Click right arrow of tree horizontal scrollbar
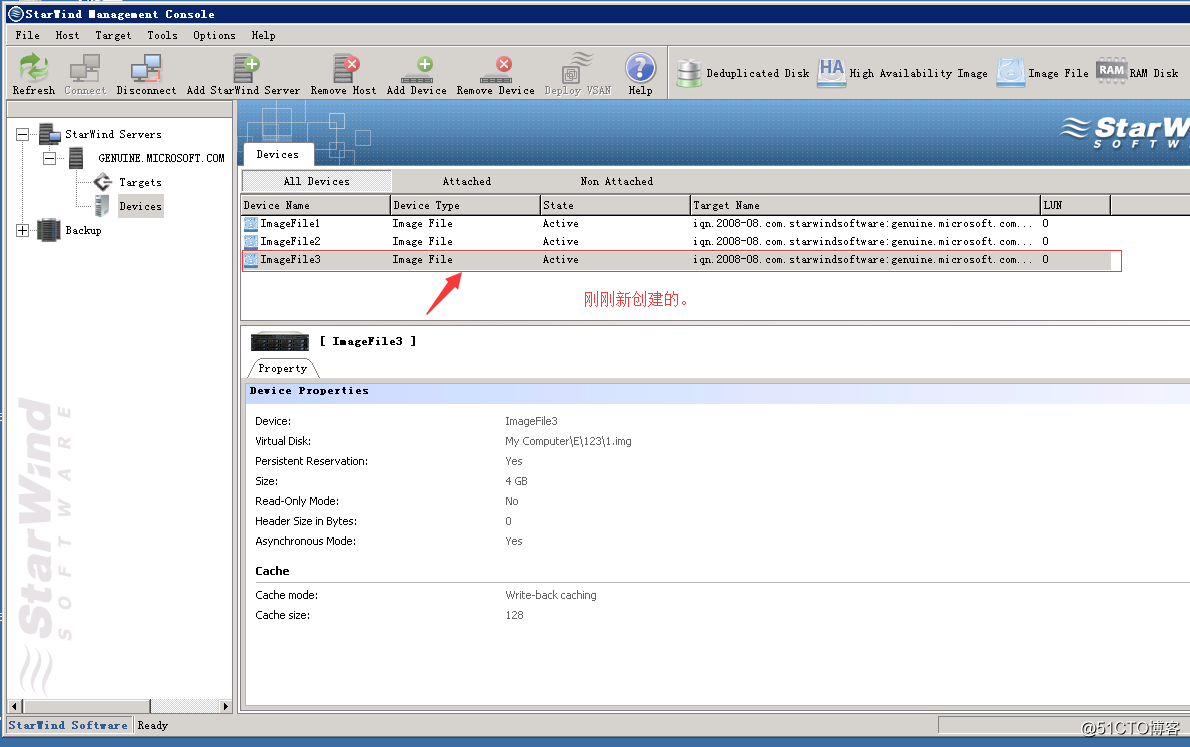 [225, 706]
